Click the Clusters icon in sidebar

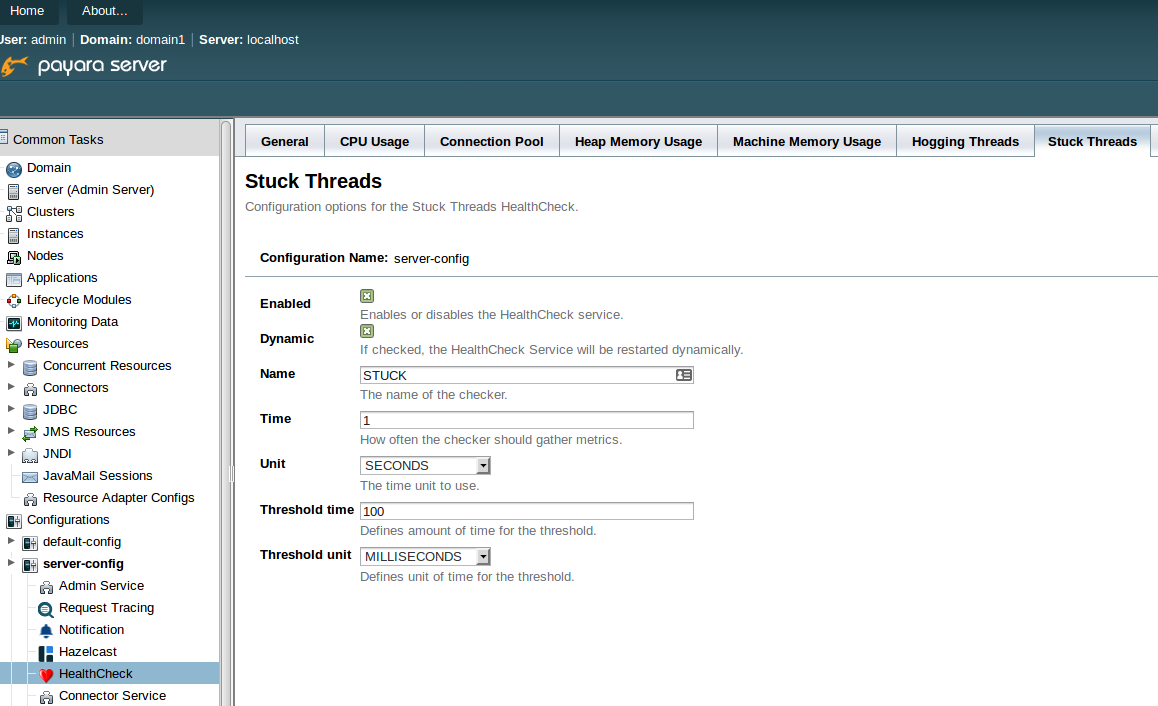tap(14, 212)
